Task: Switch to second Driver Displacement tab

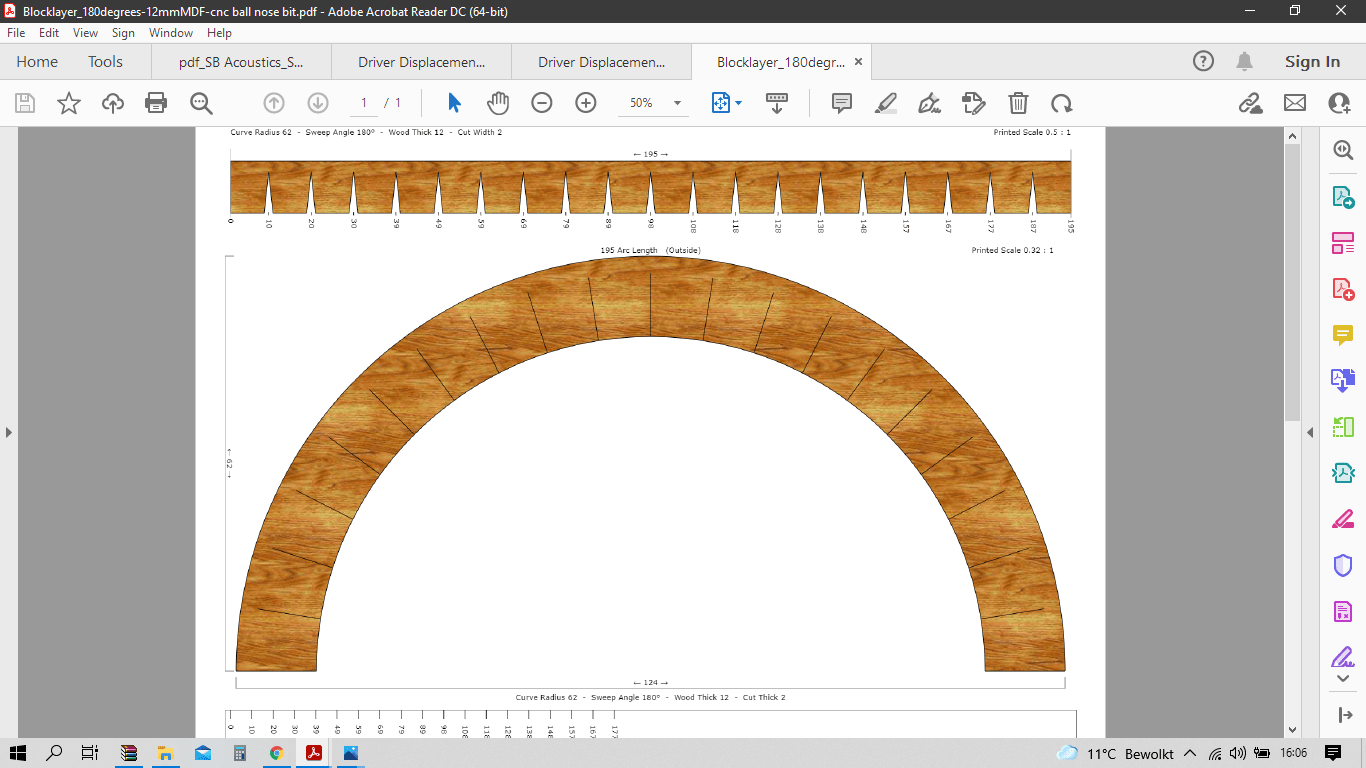Action: (x=601, y=62)
